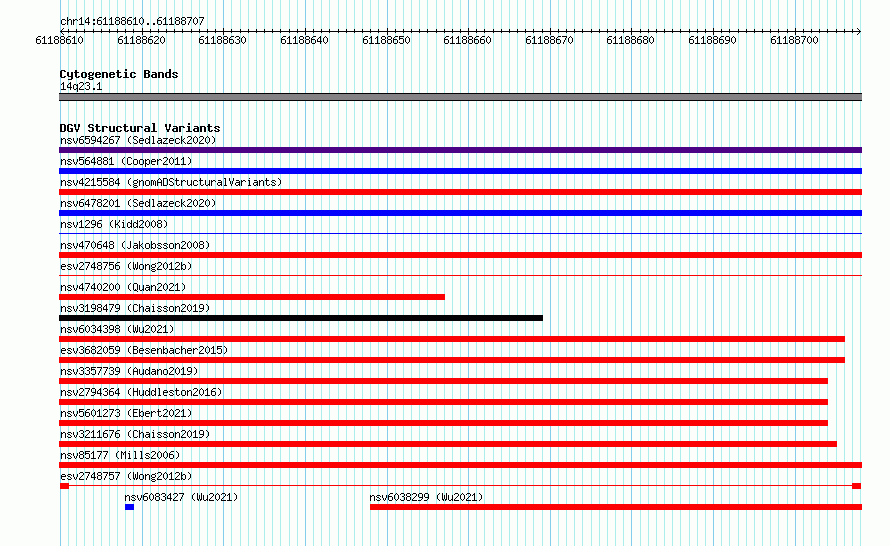
Task: Open the esv3682059 (Besenbacher2015) label
Action: 144,350
